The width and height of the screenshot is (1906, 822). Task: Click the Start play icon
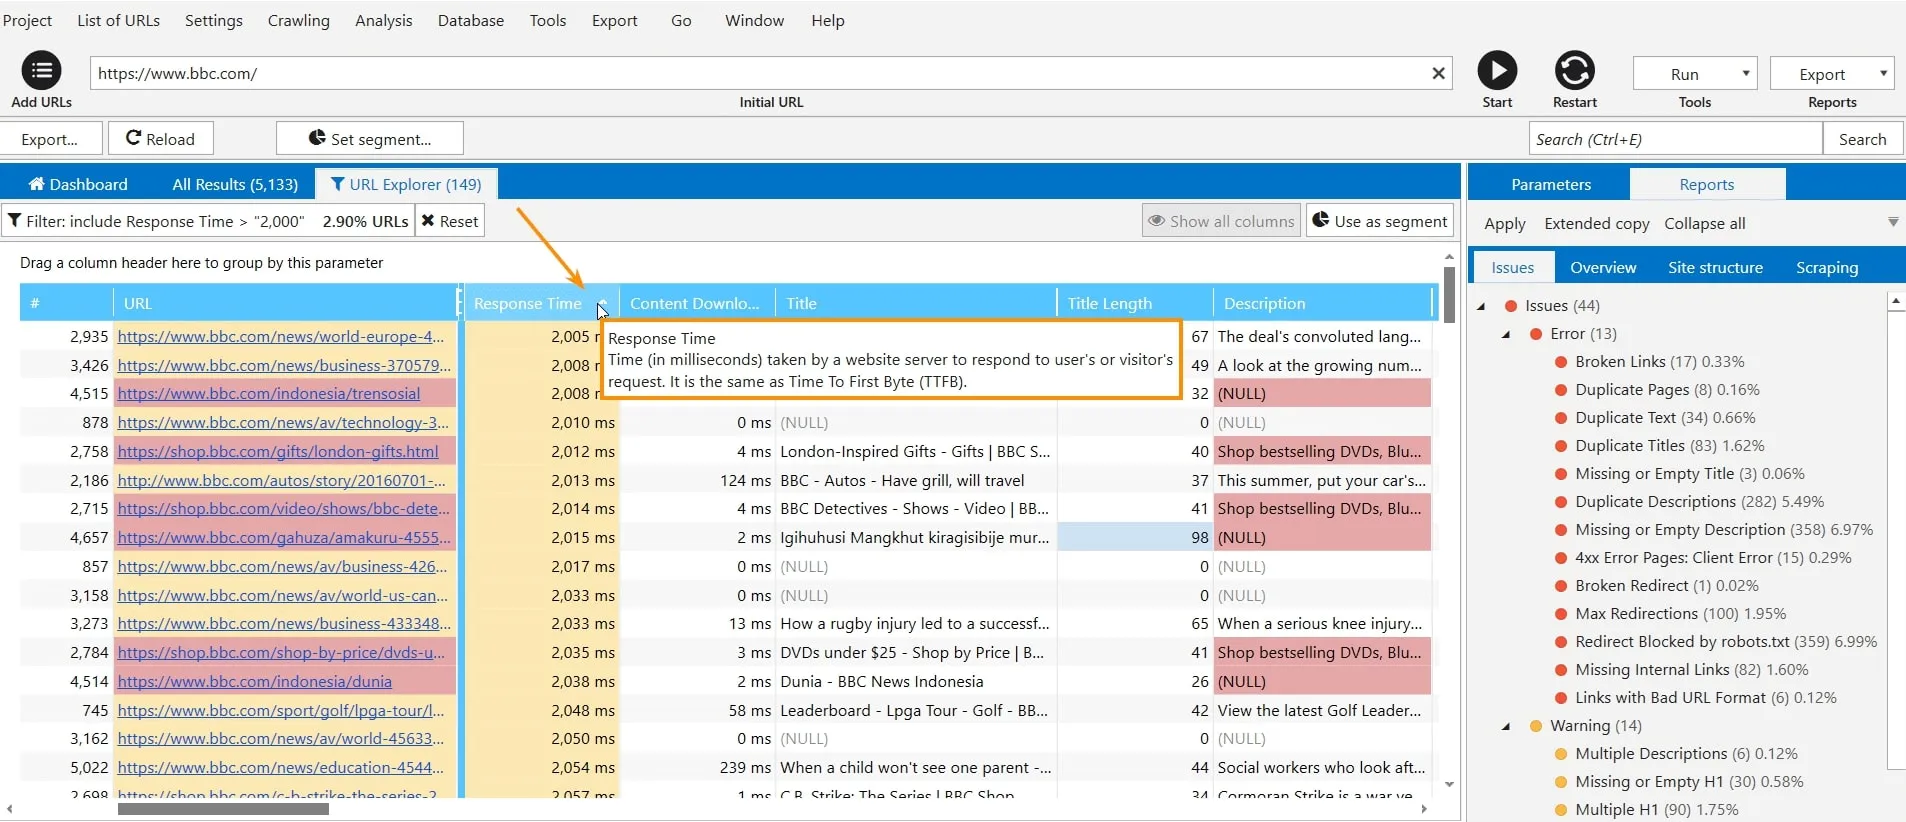click(1497, 71)
